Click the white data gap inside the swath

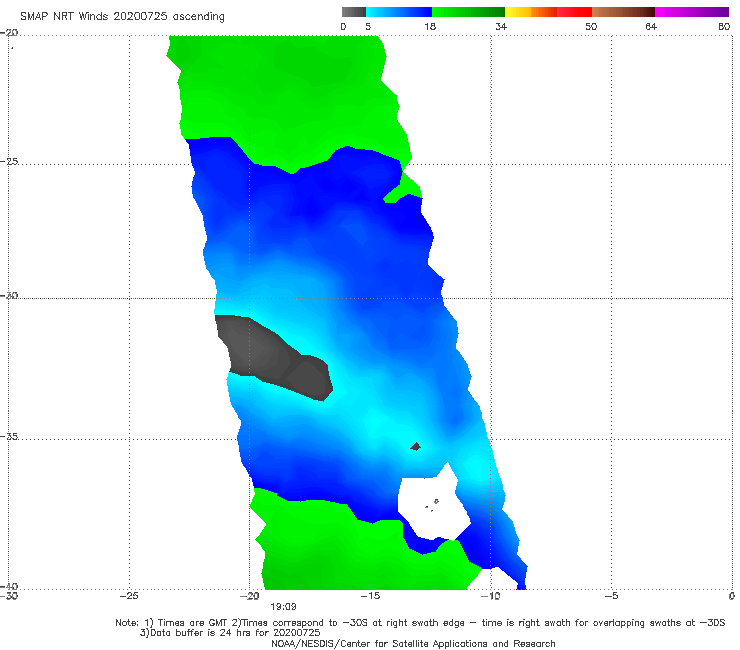tap(432, 505)
